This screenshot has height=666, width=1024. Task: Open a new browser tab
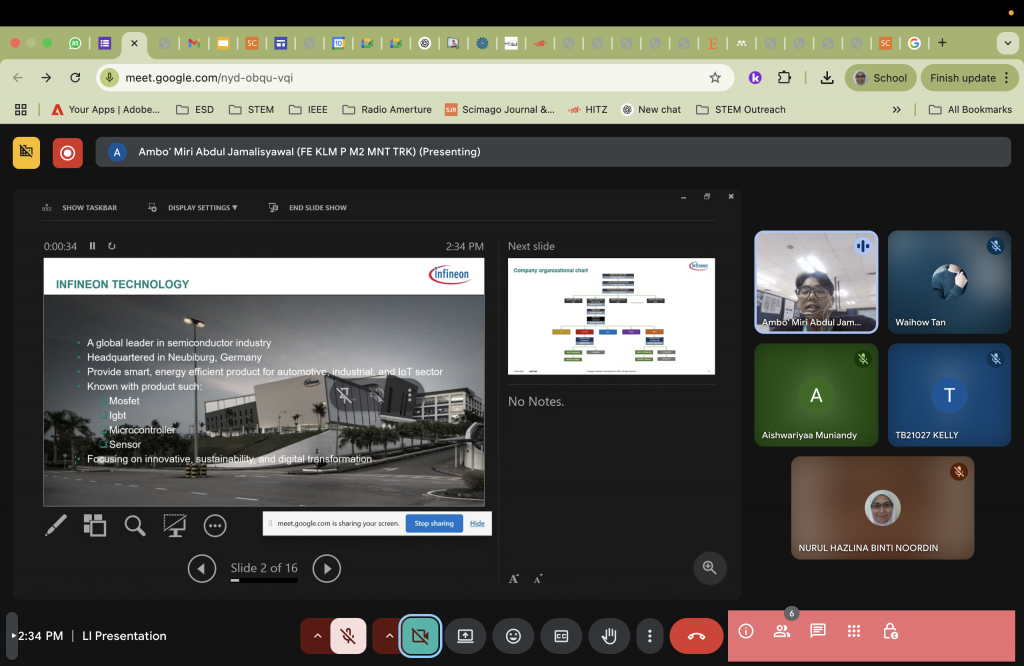pyautogui.click(x=942, y=43)
